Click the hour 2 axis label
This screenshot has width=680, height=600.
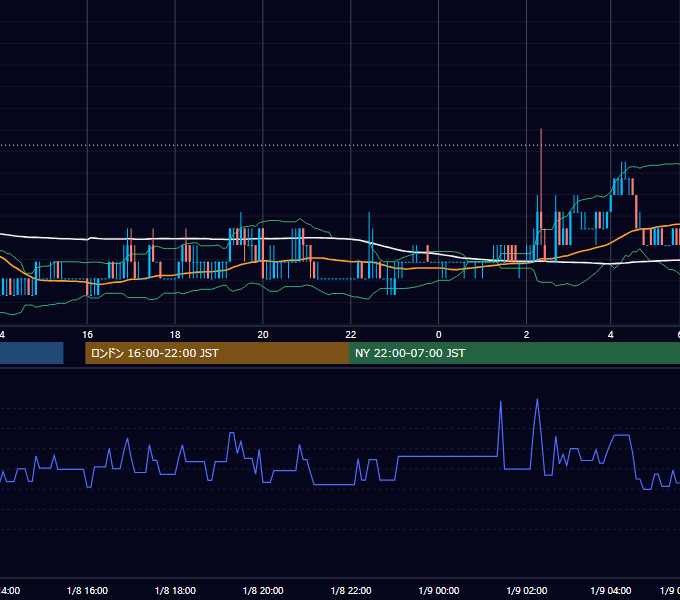(x=526, y=335)
